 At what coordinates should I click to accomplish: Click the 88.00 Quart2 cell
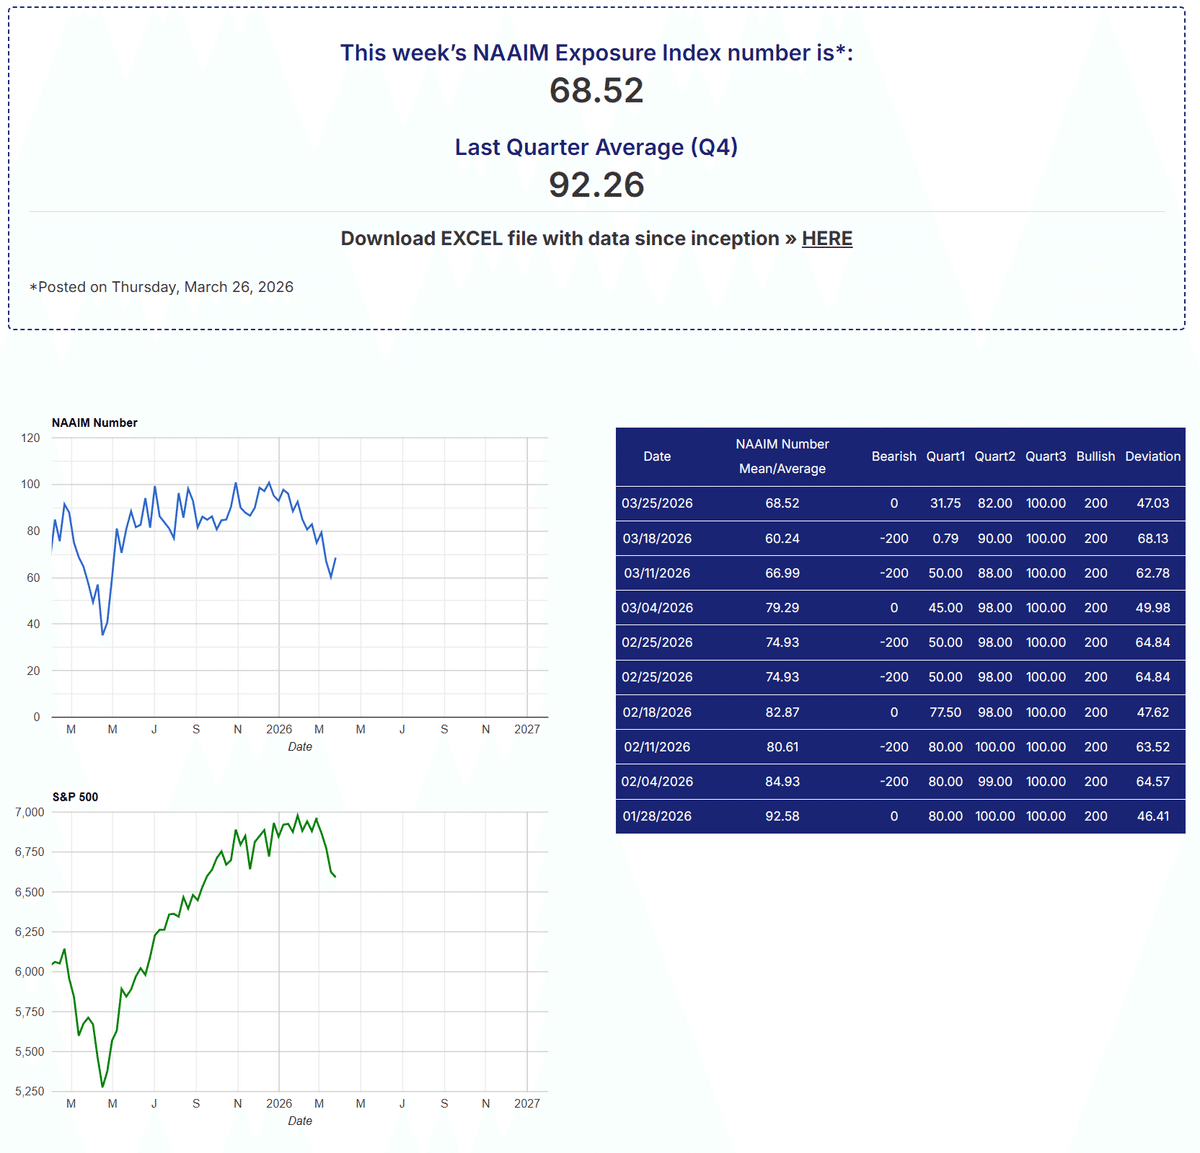(995, 573)
